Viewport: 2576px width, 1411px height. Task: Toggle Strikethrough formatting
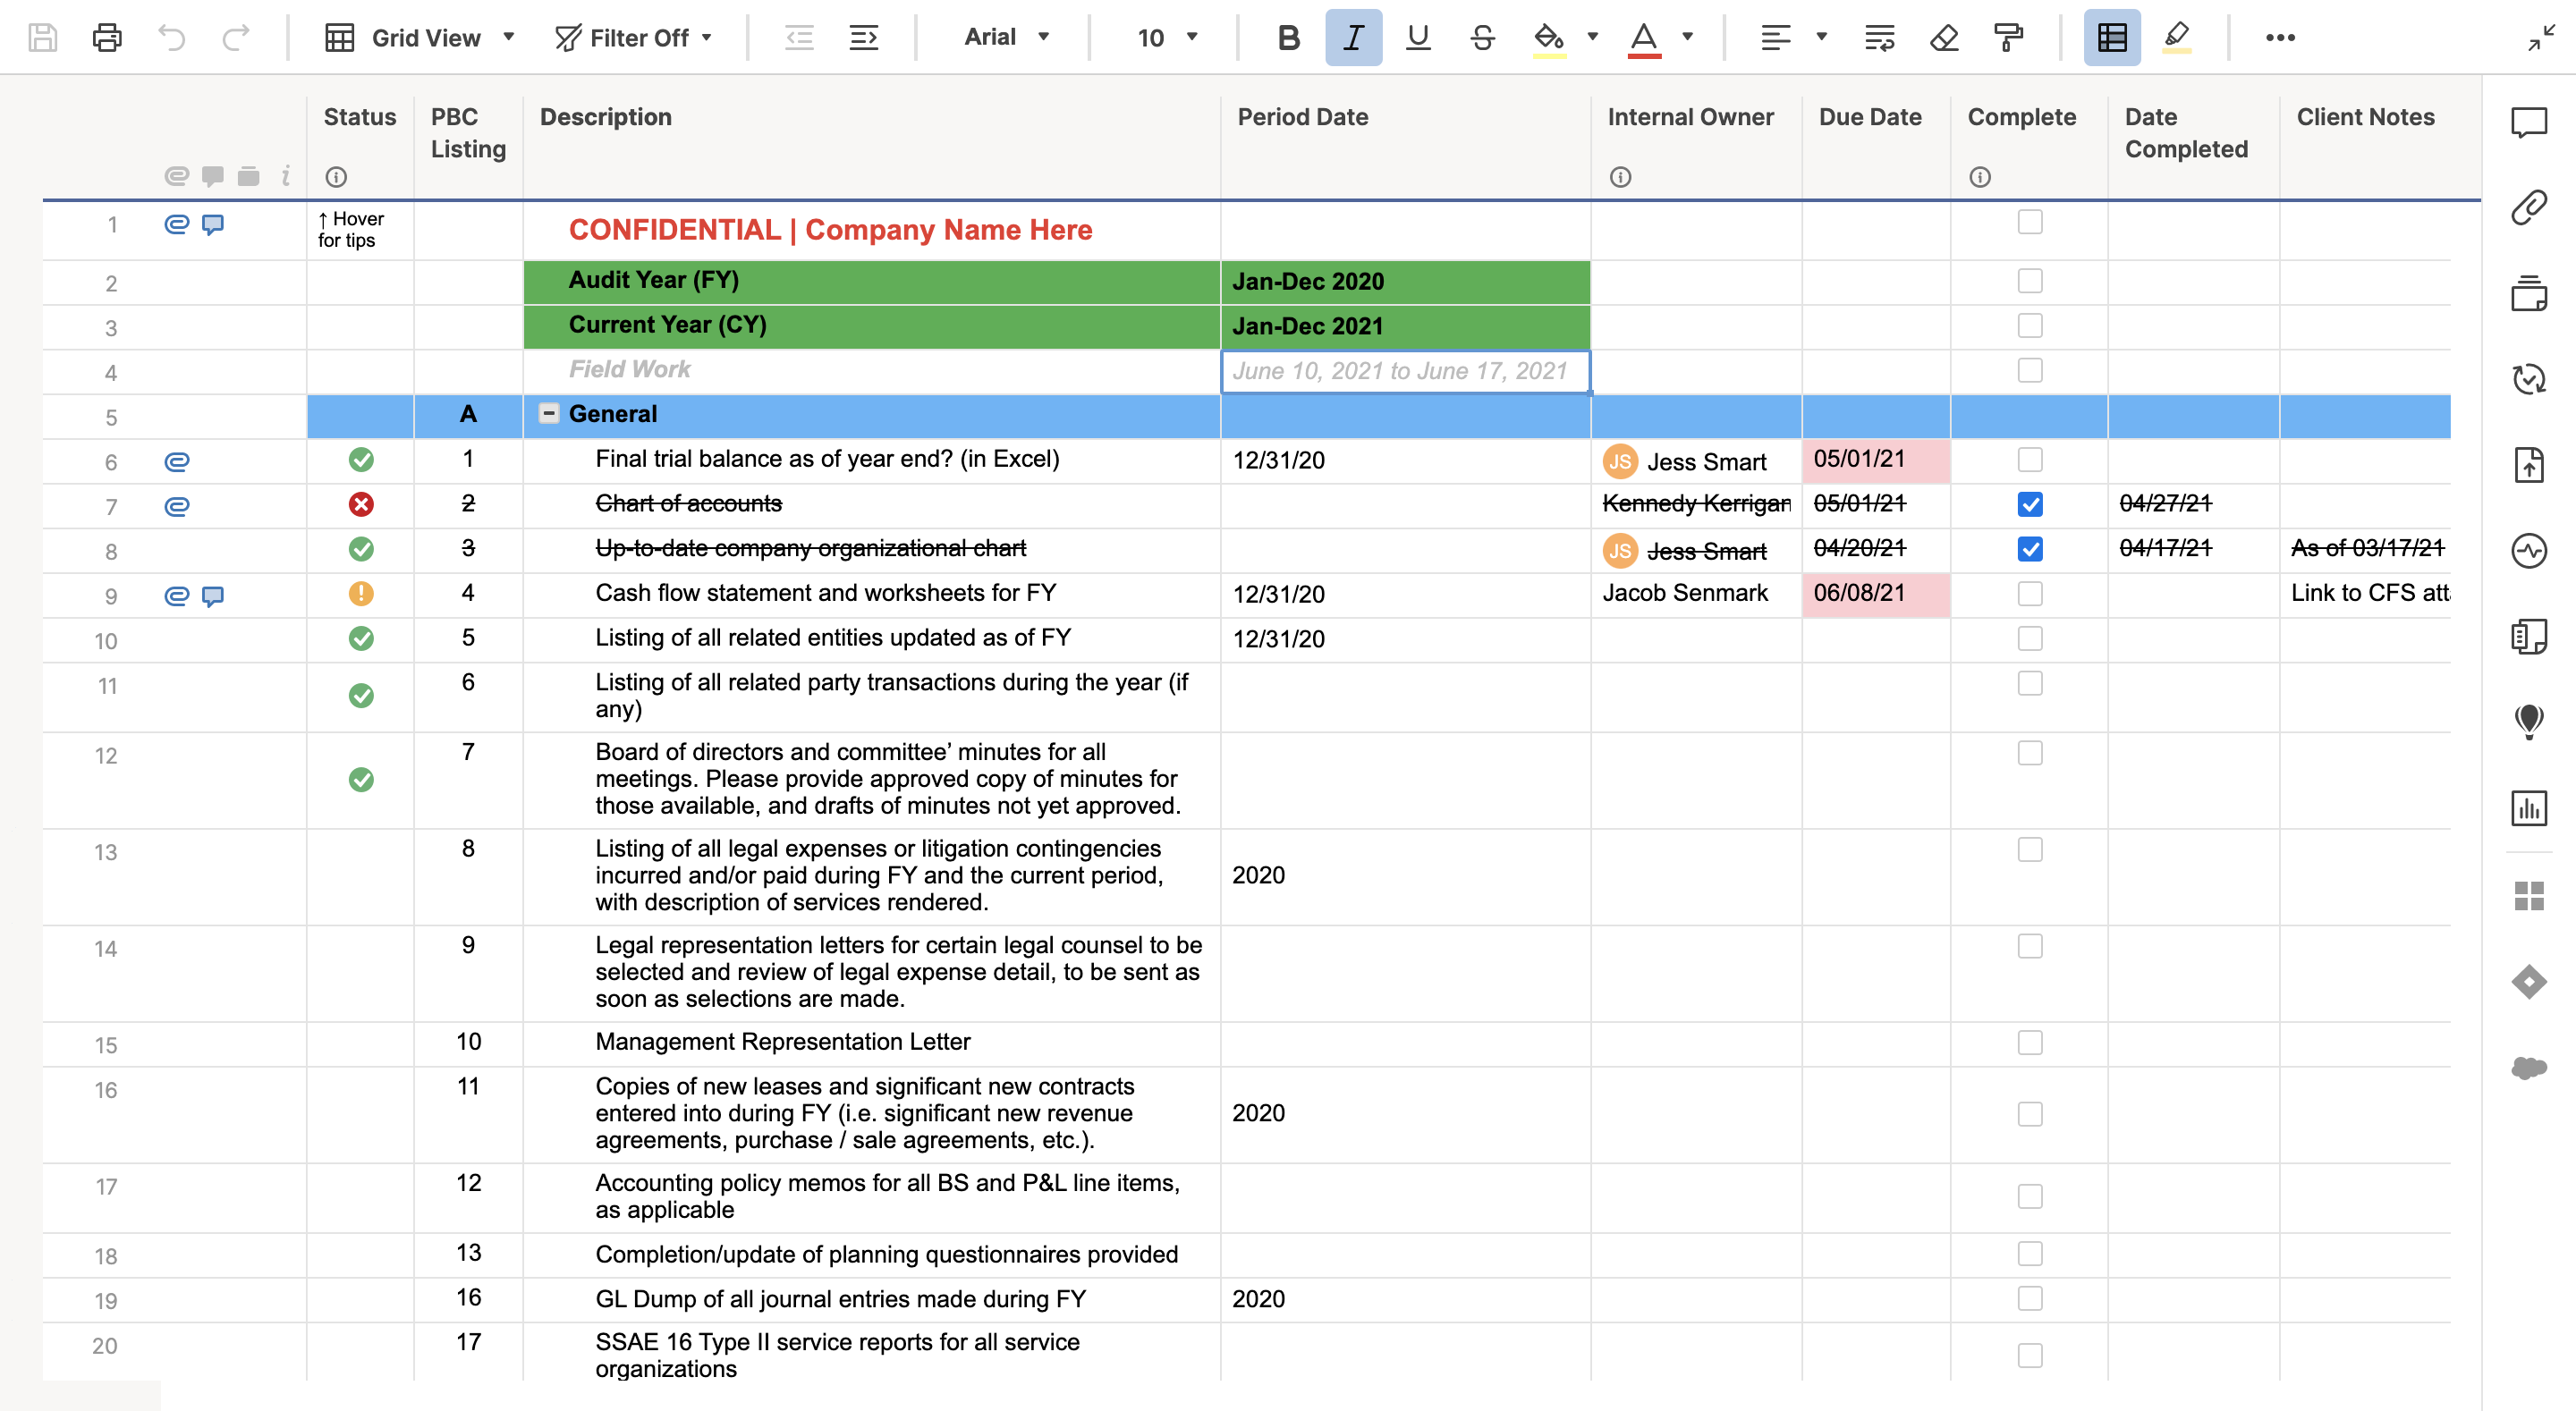pos(1482,38)
